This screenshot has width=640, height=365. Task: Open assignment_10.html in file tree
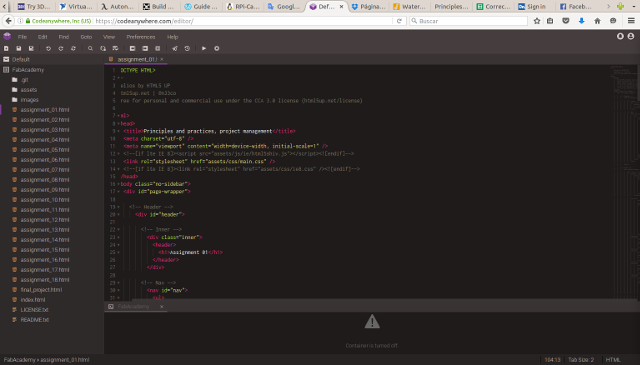pyautogui.click(x=45, y=200)
